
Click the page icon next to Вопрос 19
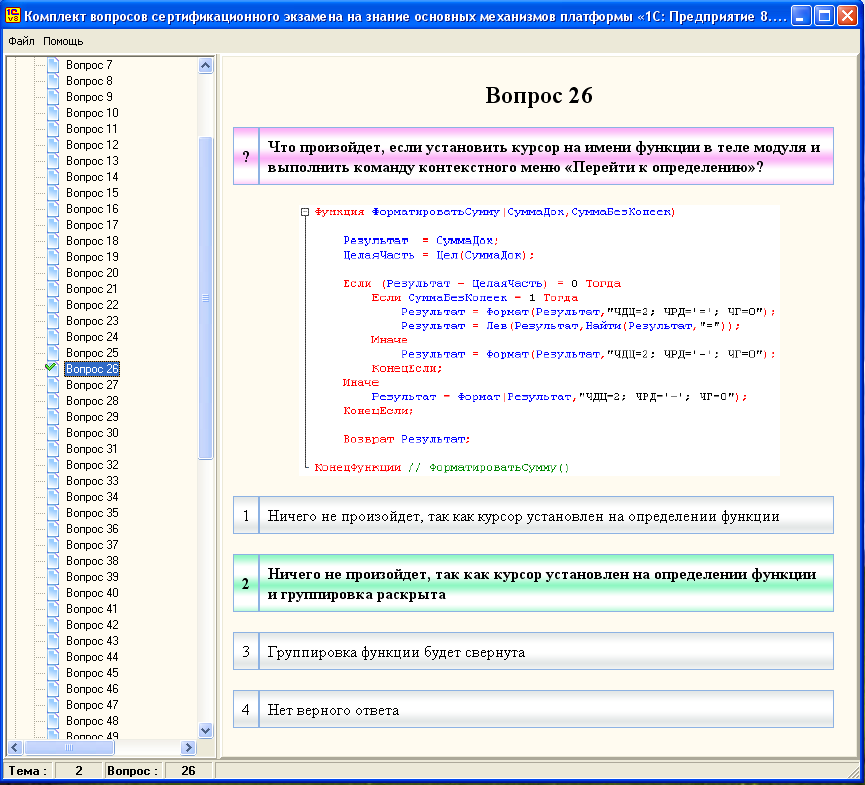(x=53, y=257)
